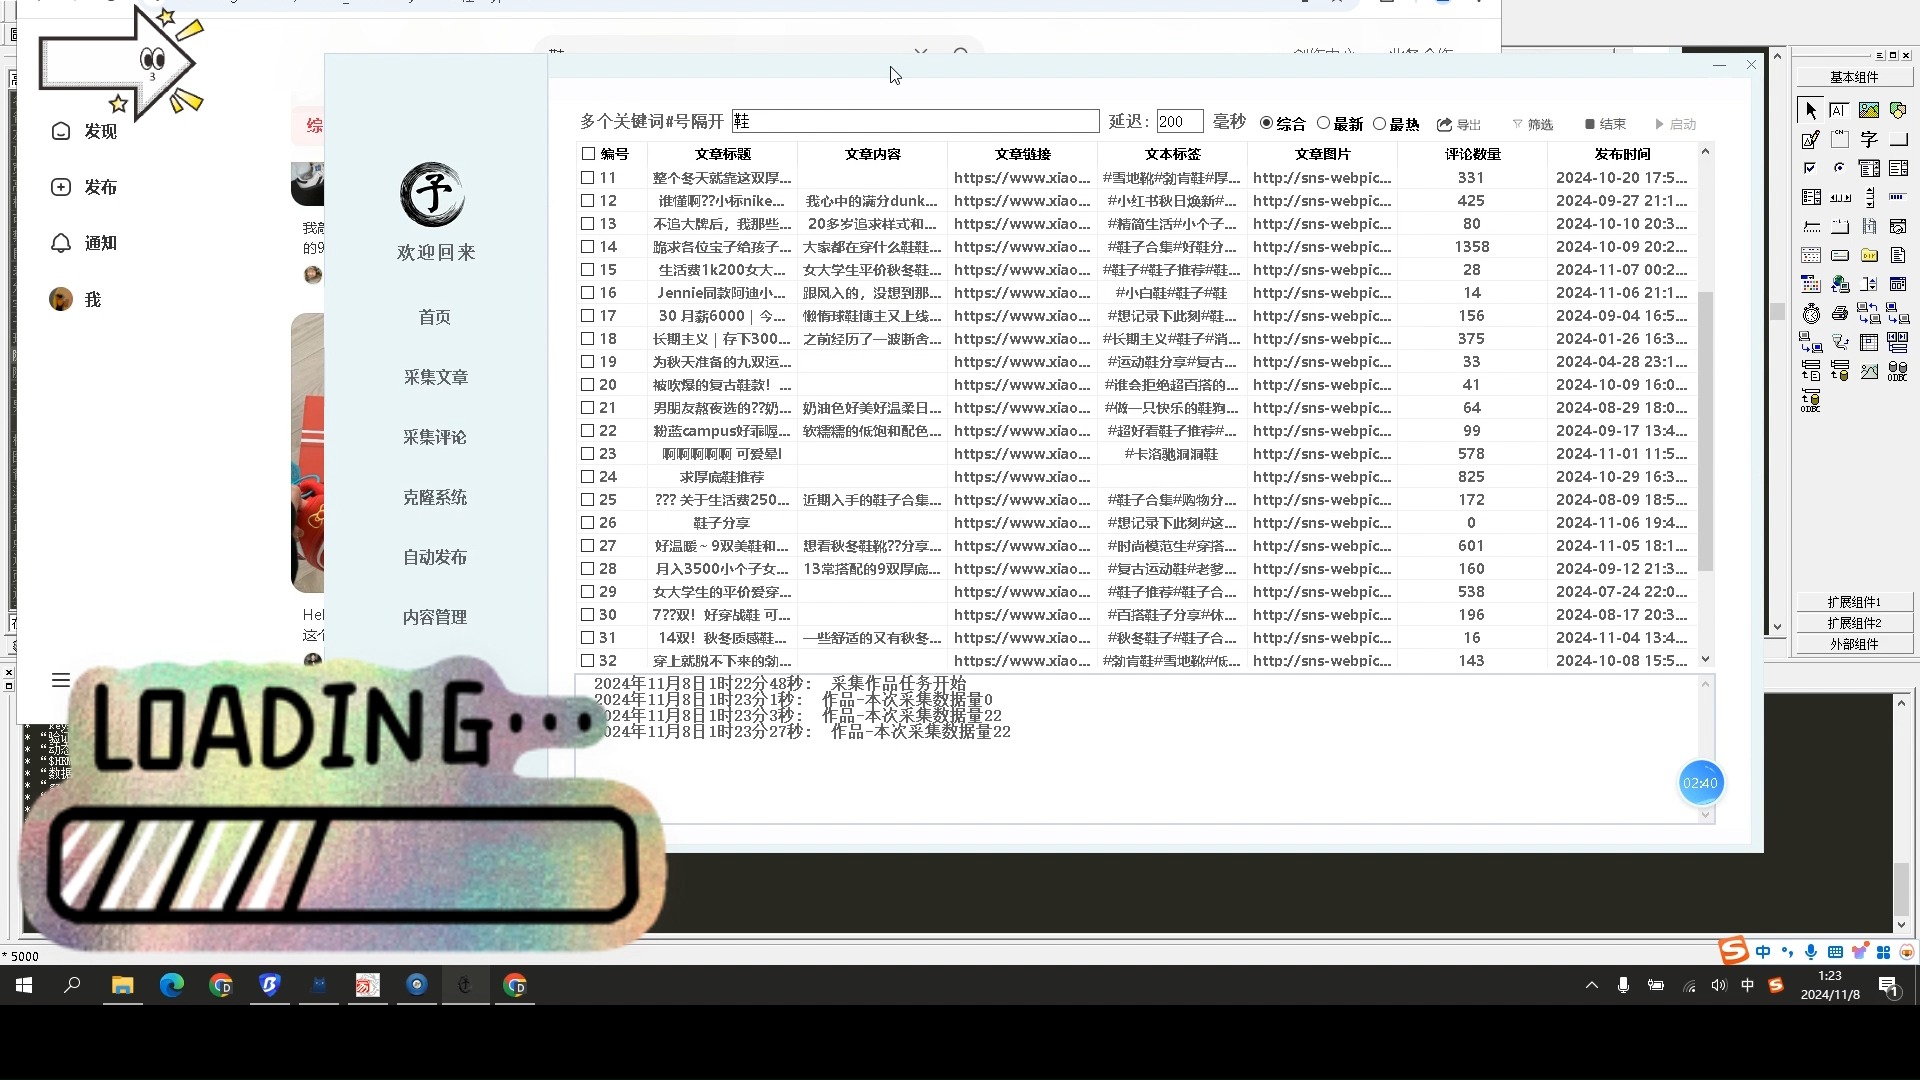1920x1080 pixels.
Task: Check the checkbox for row 18
Action: [x=588, y=338]
